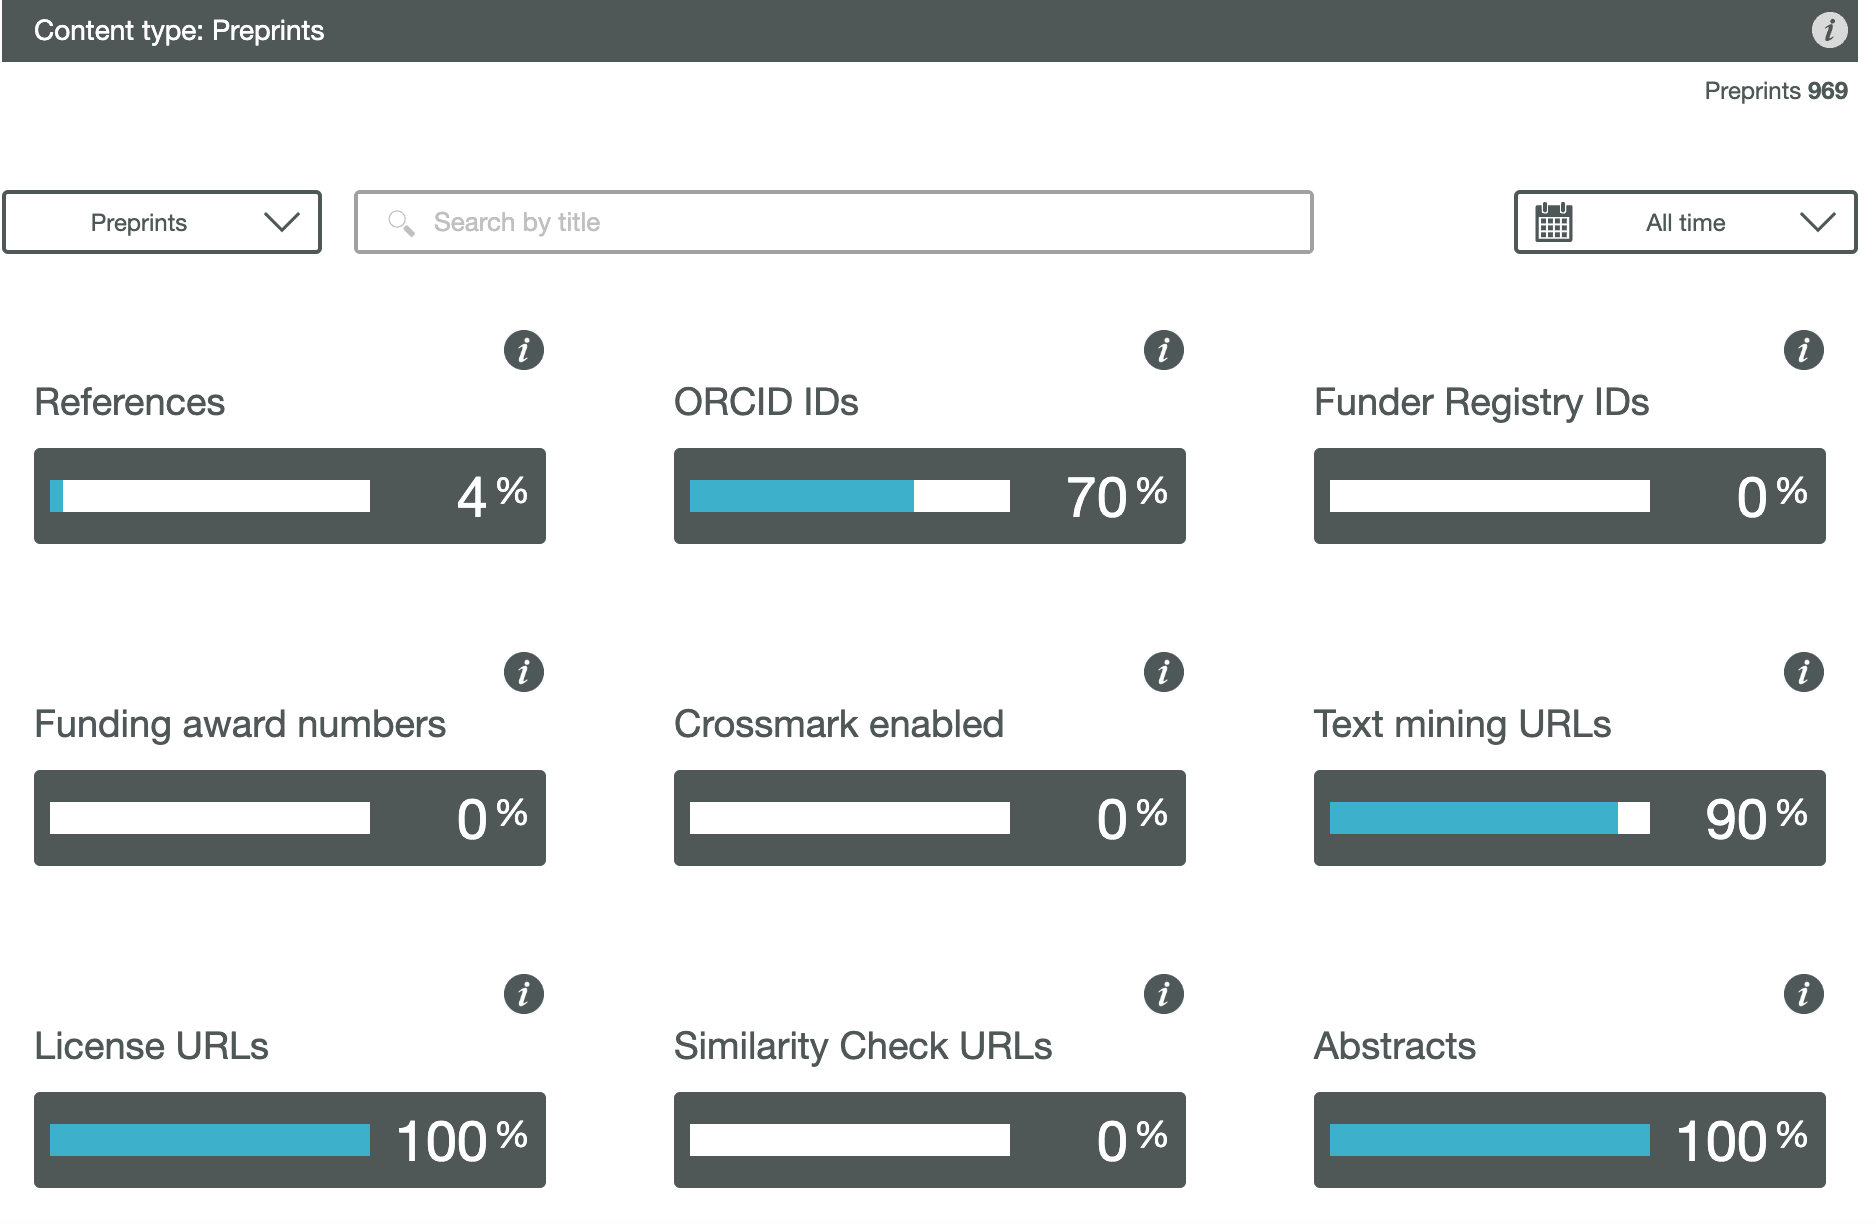Click the References 4% coverage bar
1876x1226 pixels.
[x=210, y=496]
